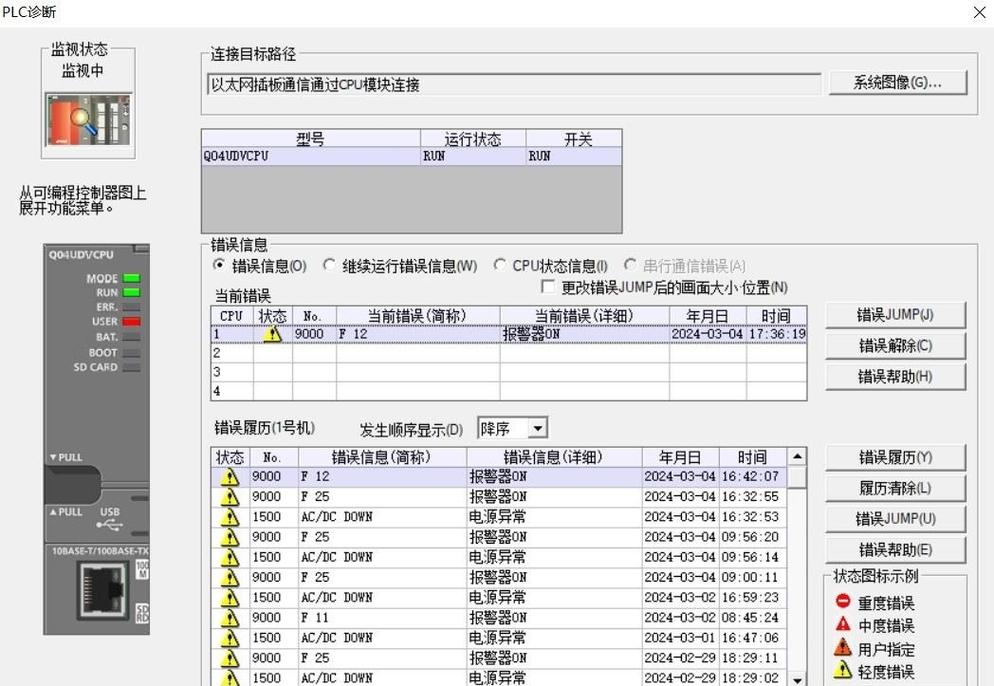Click the USB port icon on CPU image
The width and height of the screenshot is (994, 686).
(109, 525)
